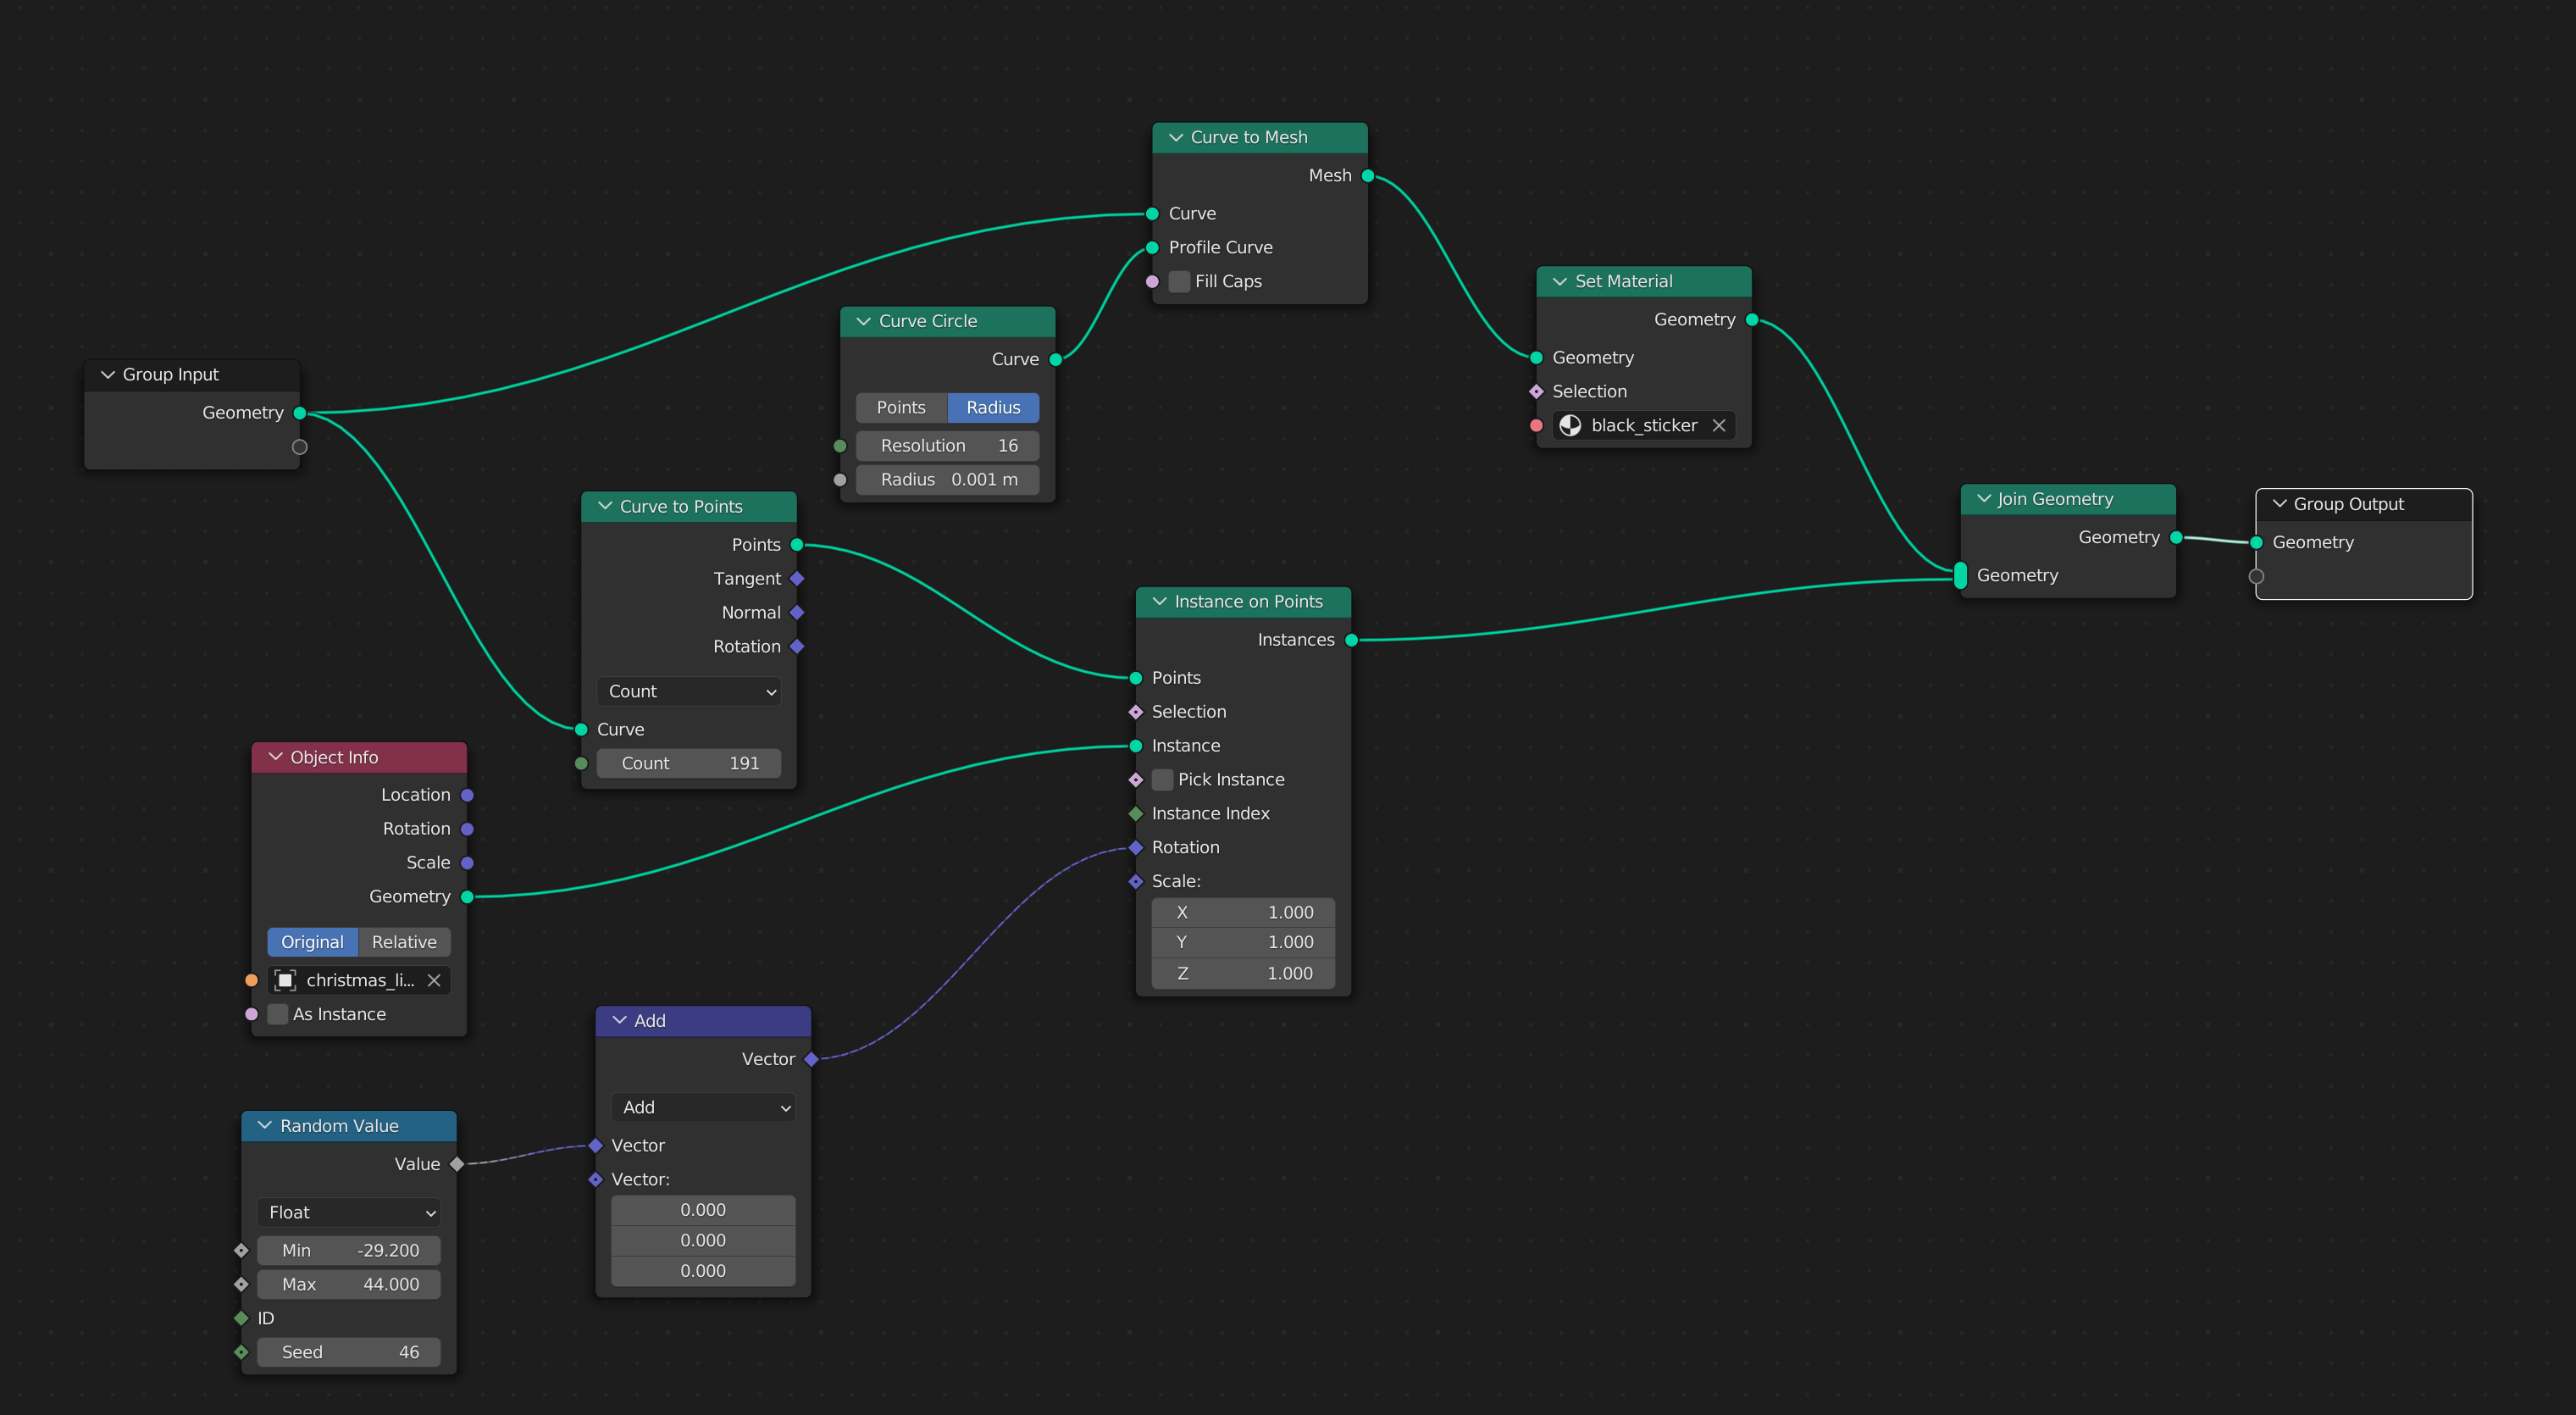The image size is (2576, 1415).
Task: Enable the Fill Caps checkbox
Action: [1179, 282]
